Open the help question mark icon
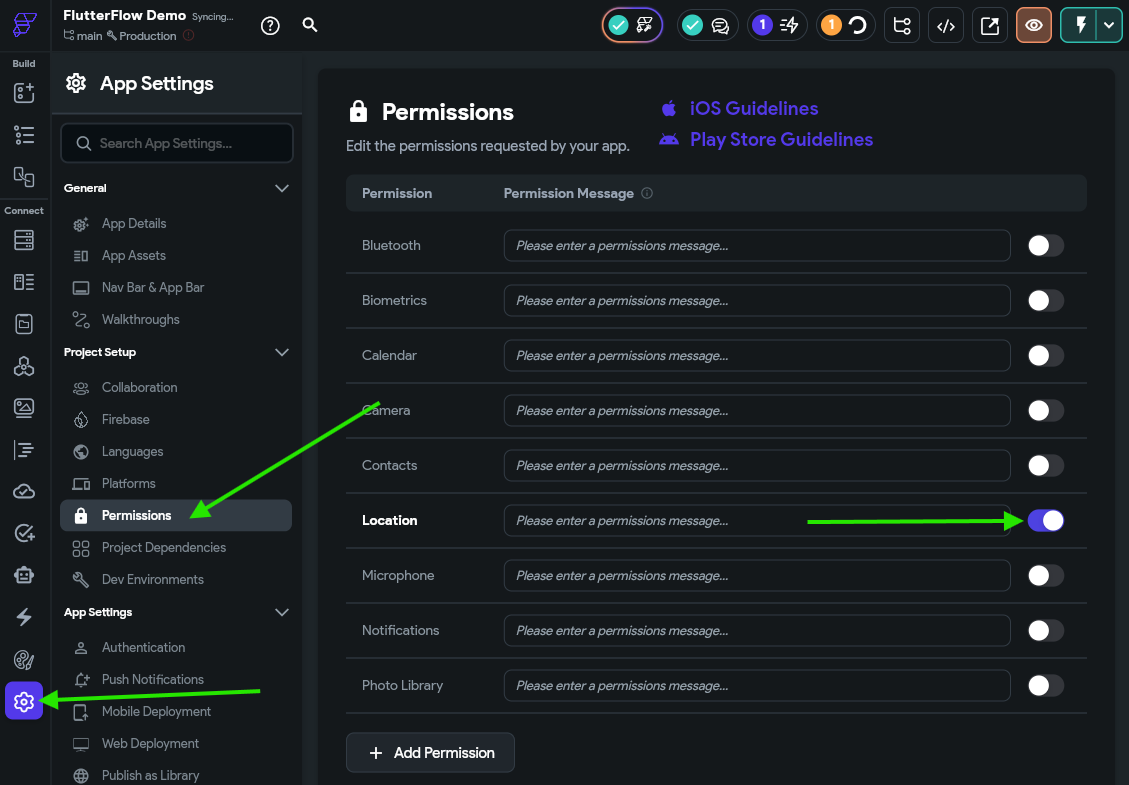1129x785 pixels. [270, 26]
